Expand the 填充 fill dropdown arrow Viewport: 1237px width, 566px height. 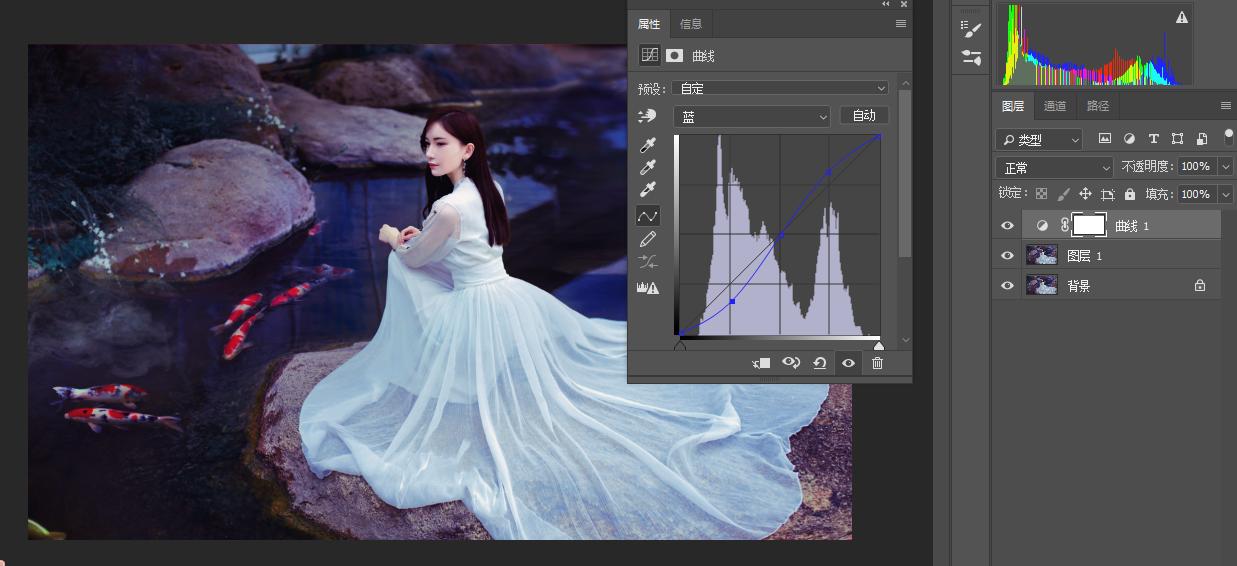pyautogui.click(x=1225, y=195)
